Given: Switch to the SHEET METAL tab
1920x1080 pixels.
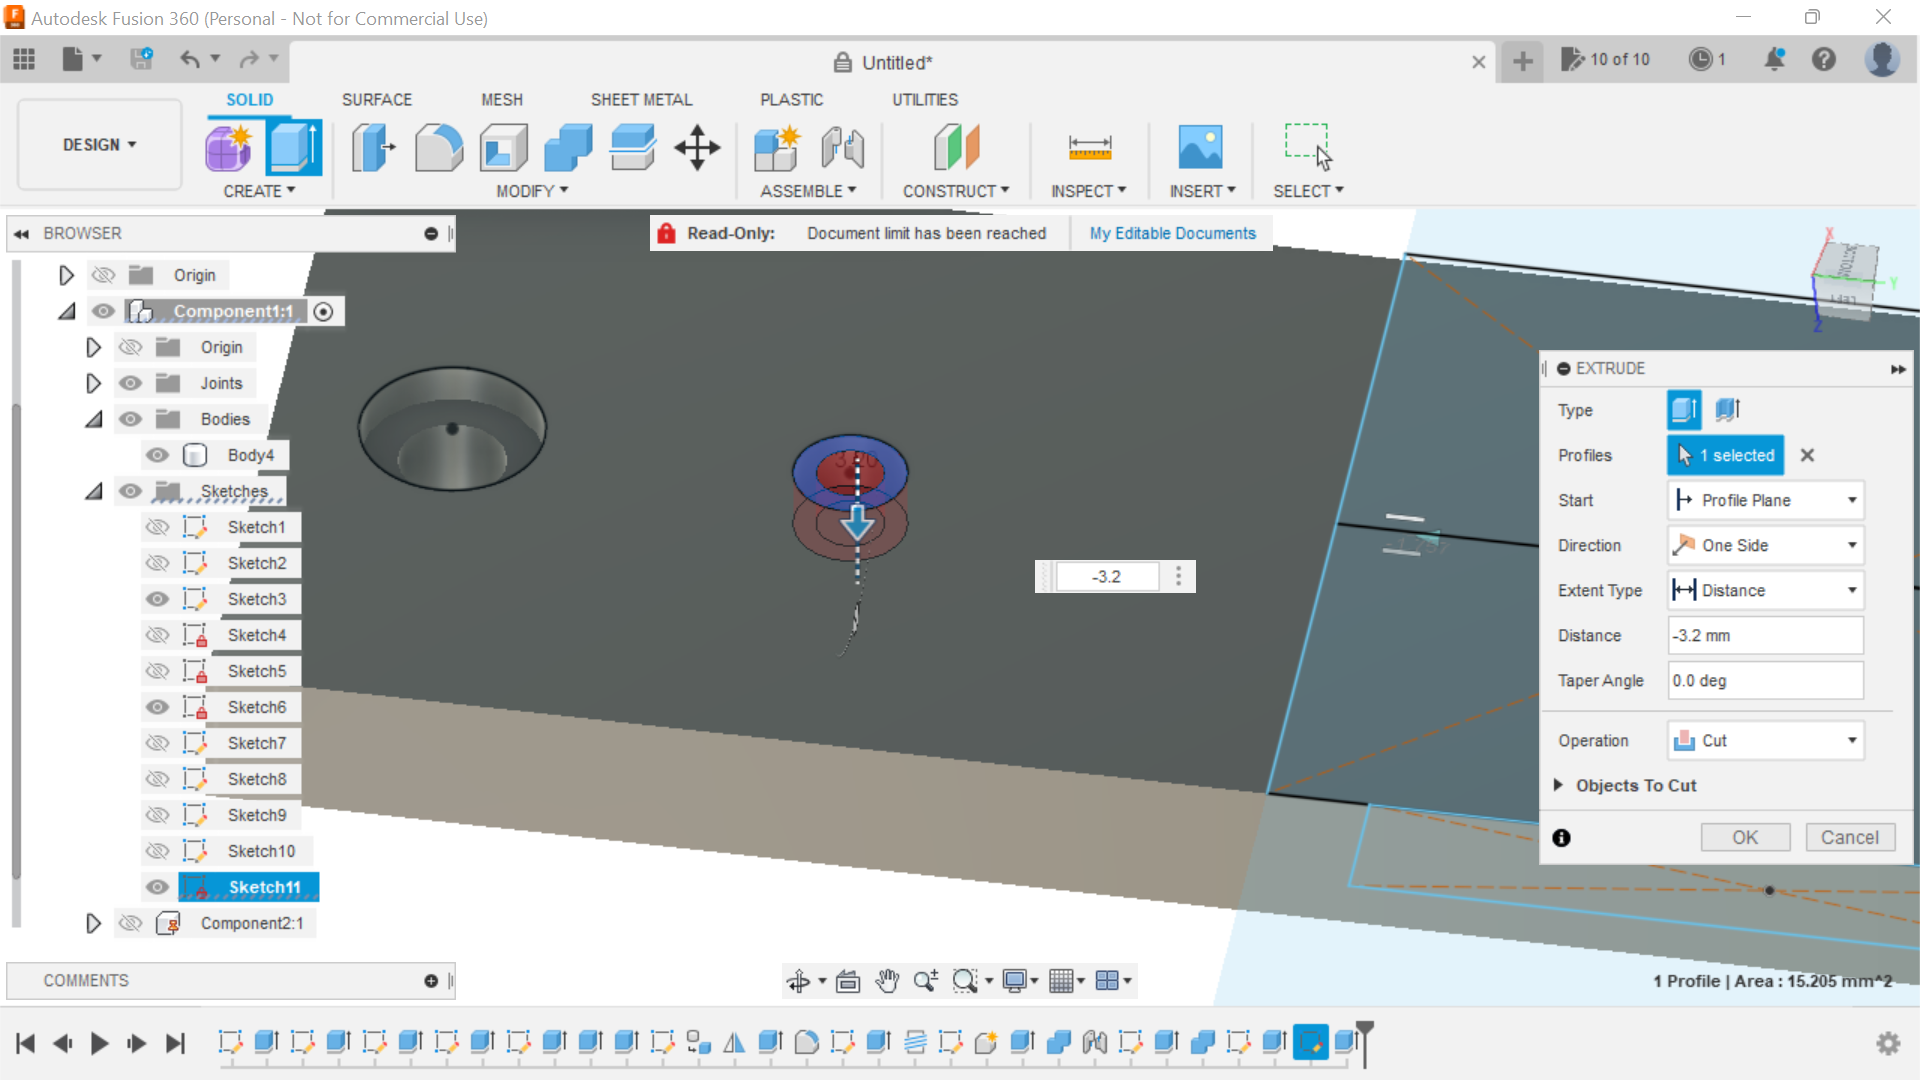Looking at the screenshot, I should (x=641, y=99).
